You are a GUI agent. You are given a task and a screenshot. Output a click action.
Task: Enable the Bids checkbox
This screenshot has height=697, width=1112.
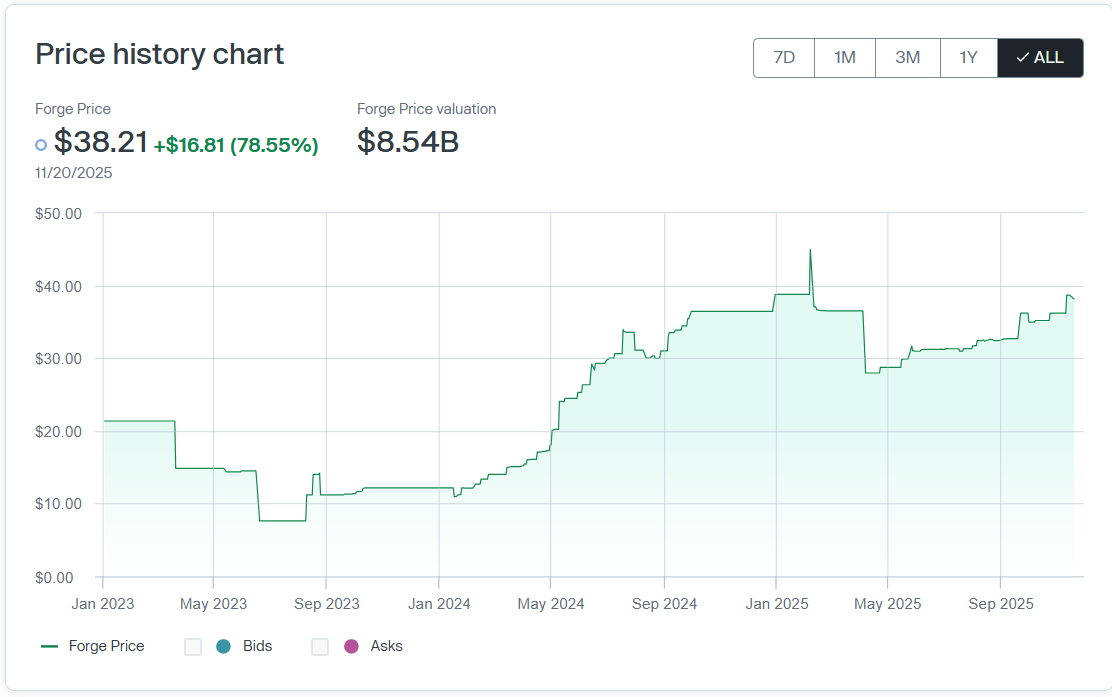[193, 647]
